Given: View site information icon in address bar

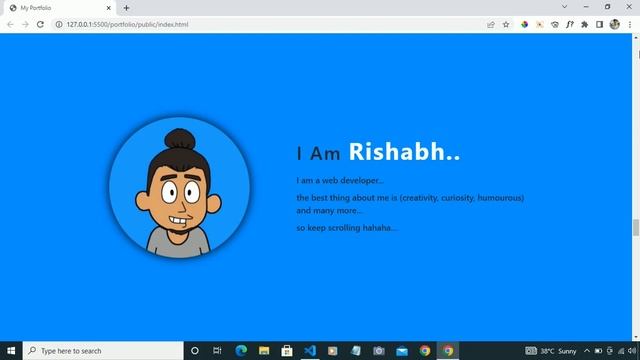Looking at the screenshot, I should click(x=59, y=24).
